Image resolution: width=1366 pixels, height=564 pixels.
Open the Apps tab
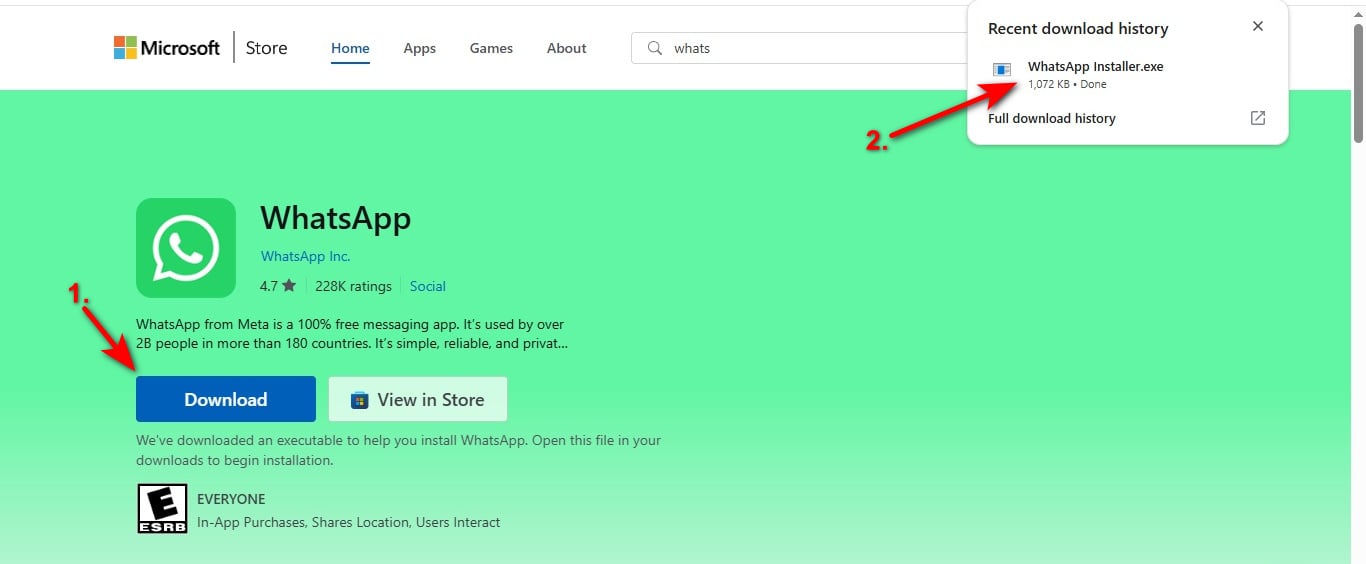pyautogui.click(x=420, y=48)
